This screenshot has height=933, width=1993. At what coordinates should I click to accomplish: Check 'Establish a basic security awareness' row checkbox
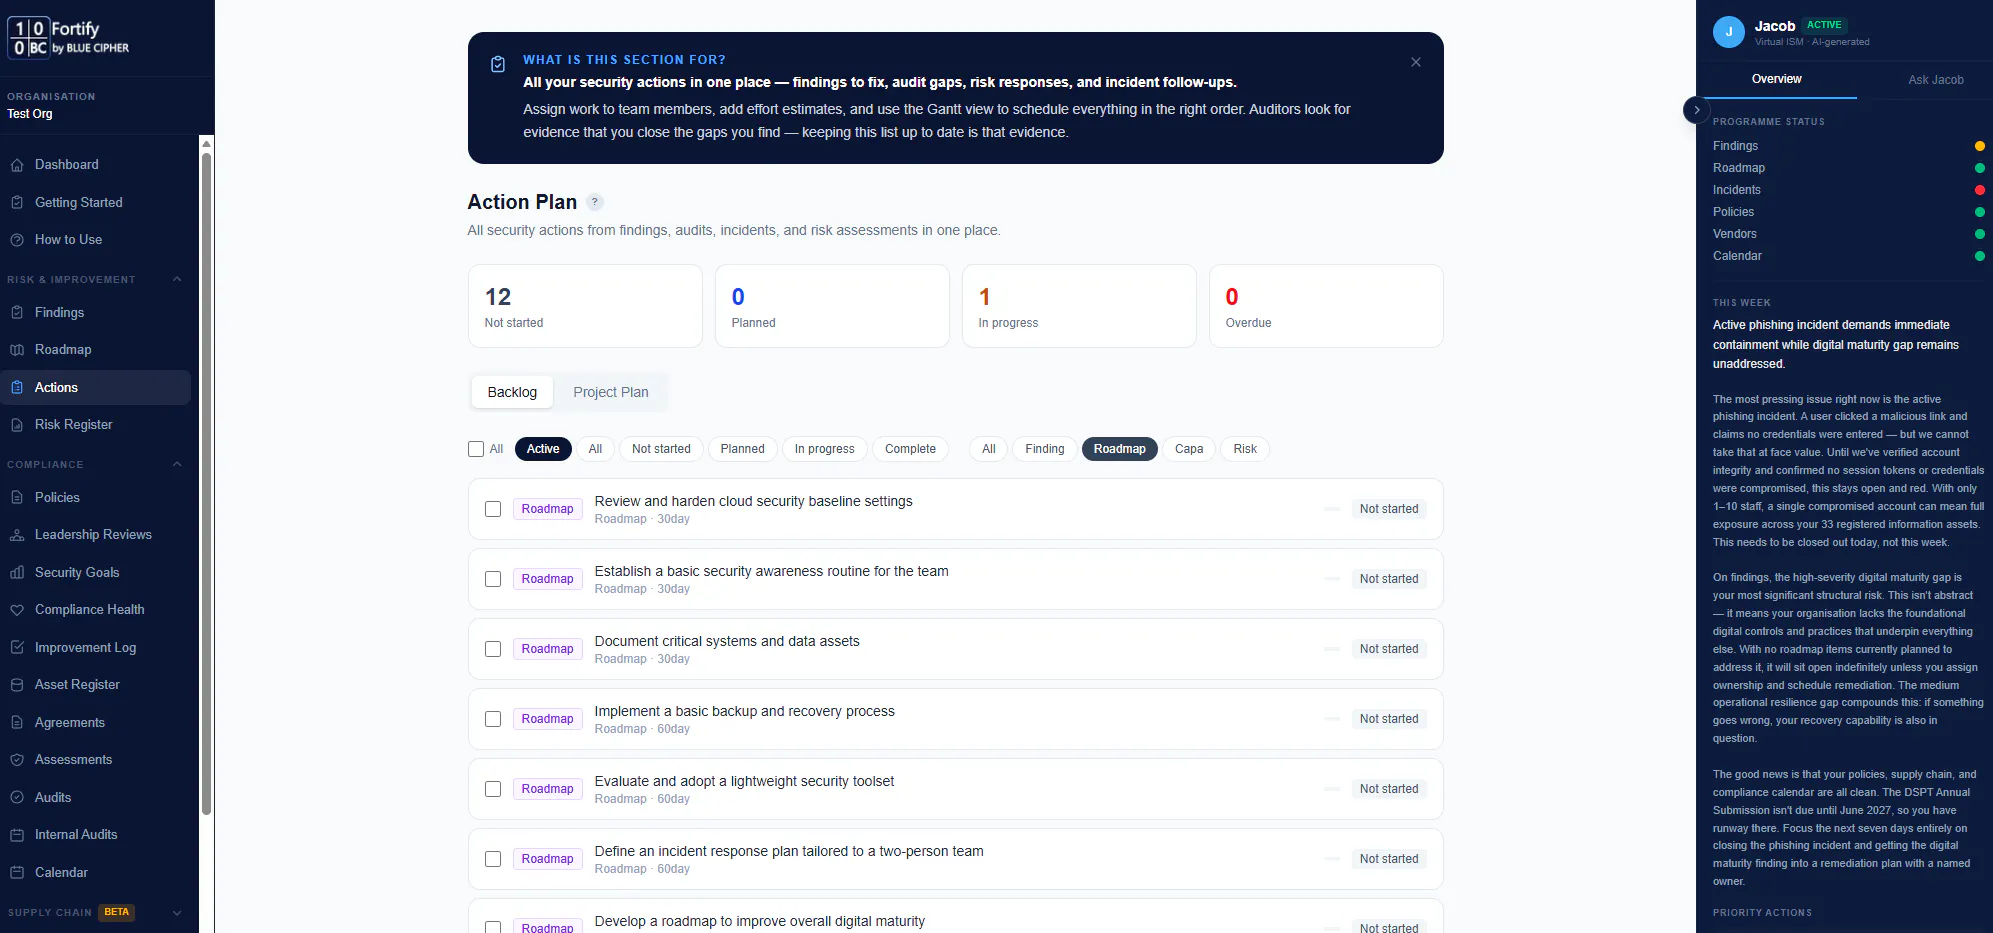tap(493, 579)
